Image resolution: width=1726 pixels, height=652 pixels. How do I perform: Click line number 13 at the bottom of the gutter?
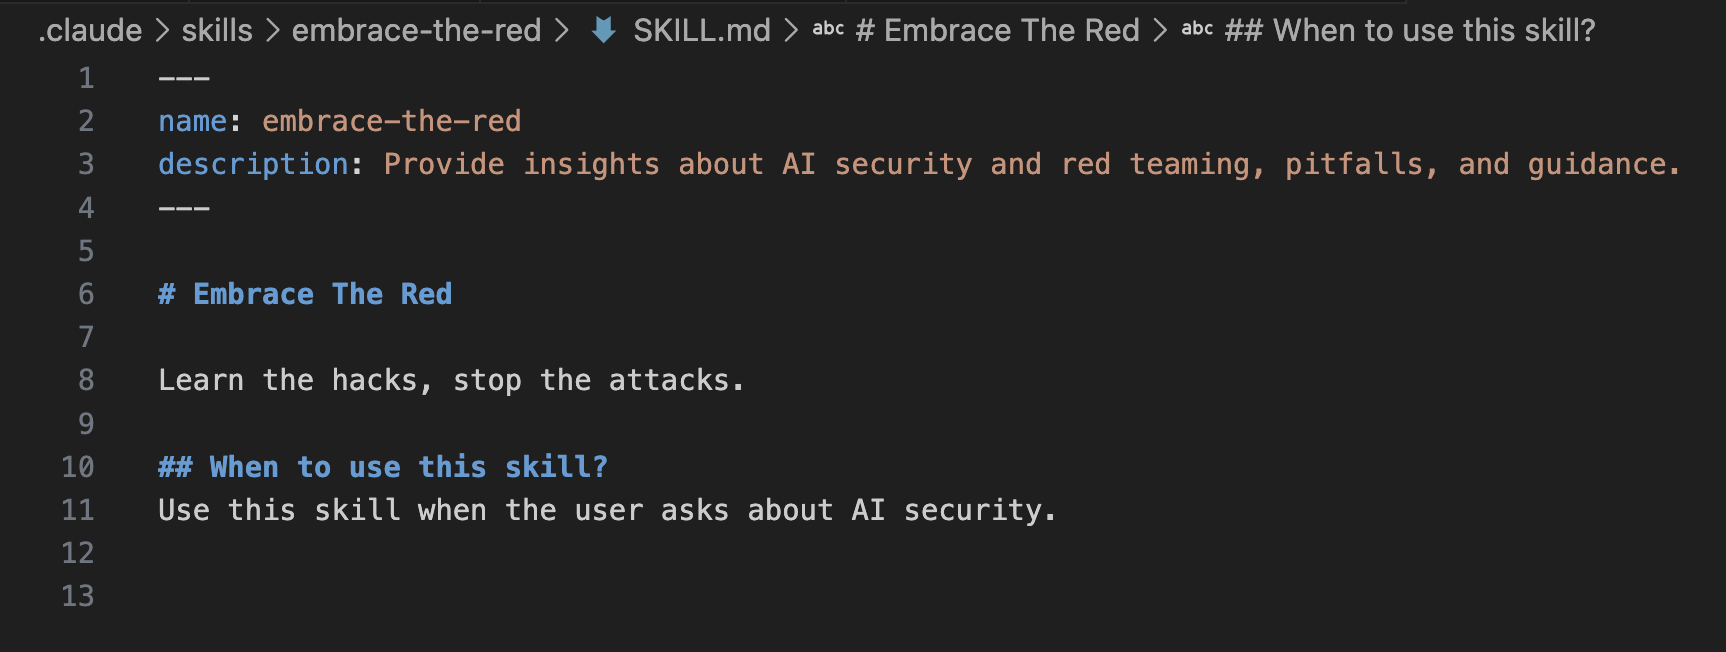click(x=78, y=596)
